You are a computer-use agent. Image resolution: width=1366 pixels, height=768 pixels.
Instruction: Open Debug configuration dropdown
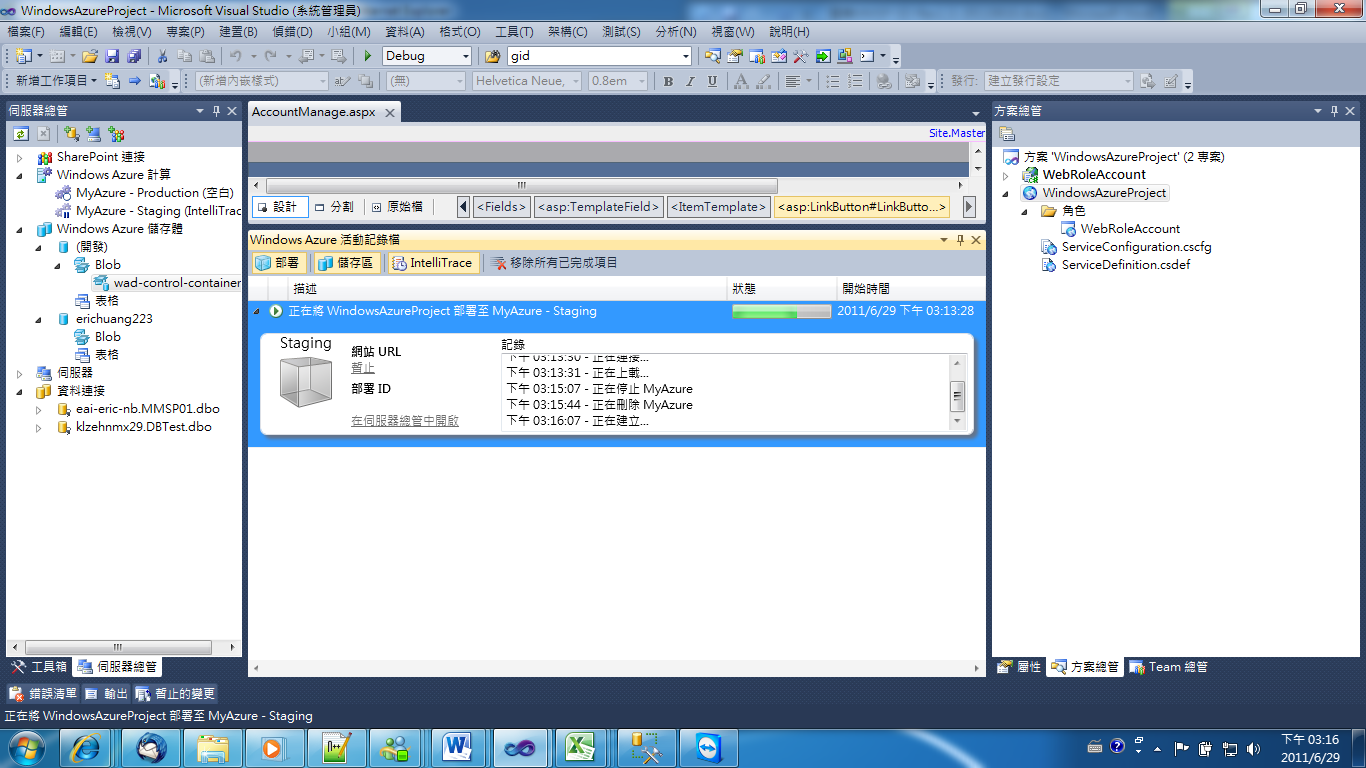(x=464, y=56)
